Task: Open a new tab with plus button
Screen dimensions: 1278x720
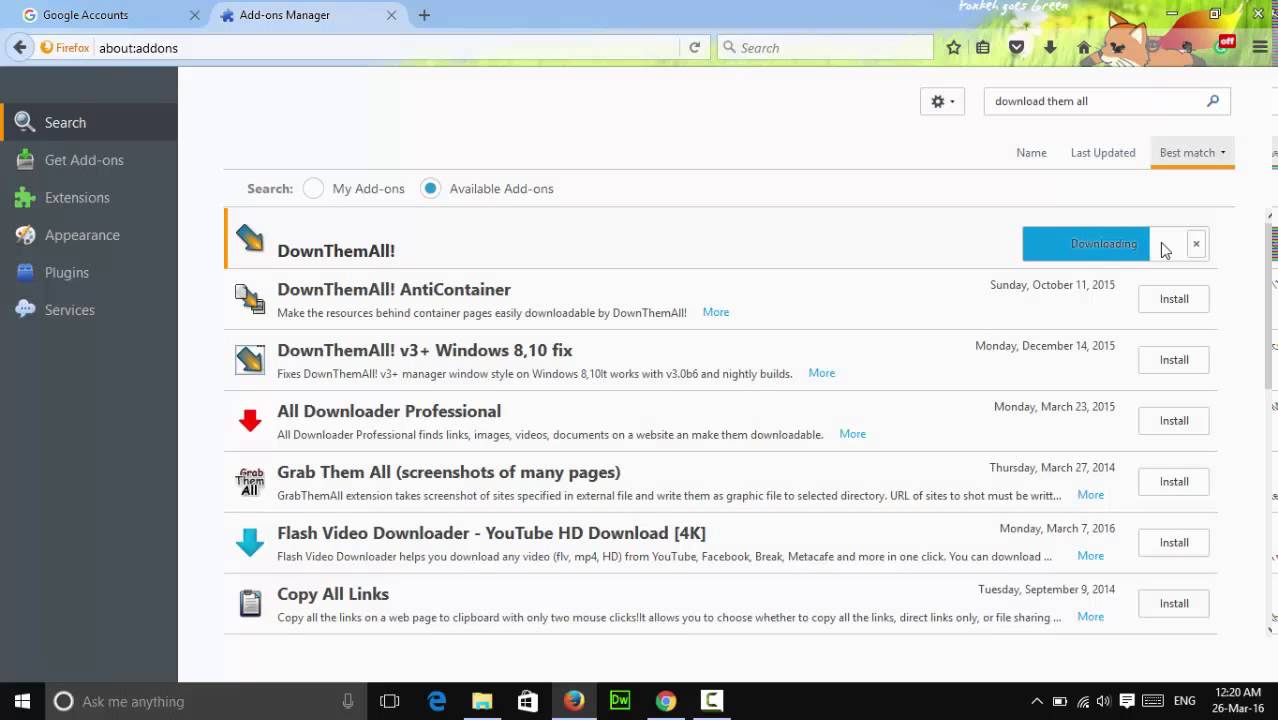Action: point(424,15)
